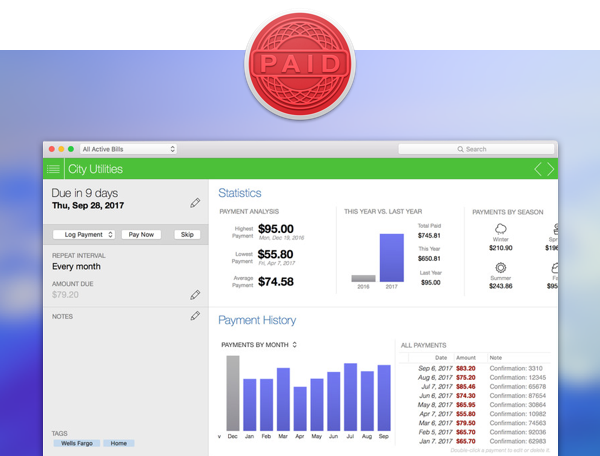Select the Feb 5, 2017 payment row
The image size is (600, 456).
tap(474, 432)
